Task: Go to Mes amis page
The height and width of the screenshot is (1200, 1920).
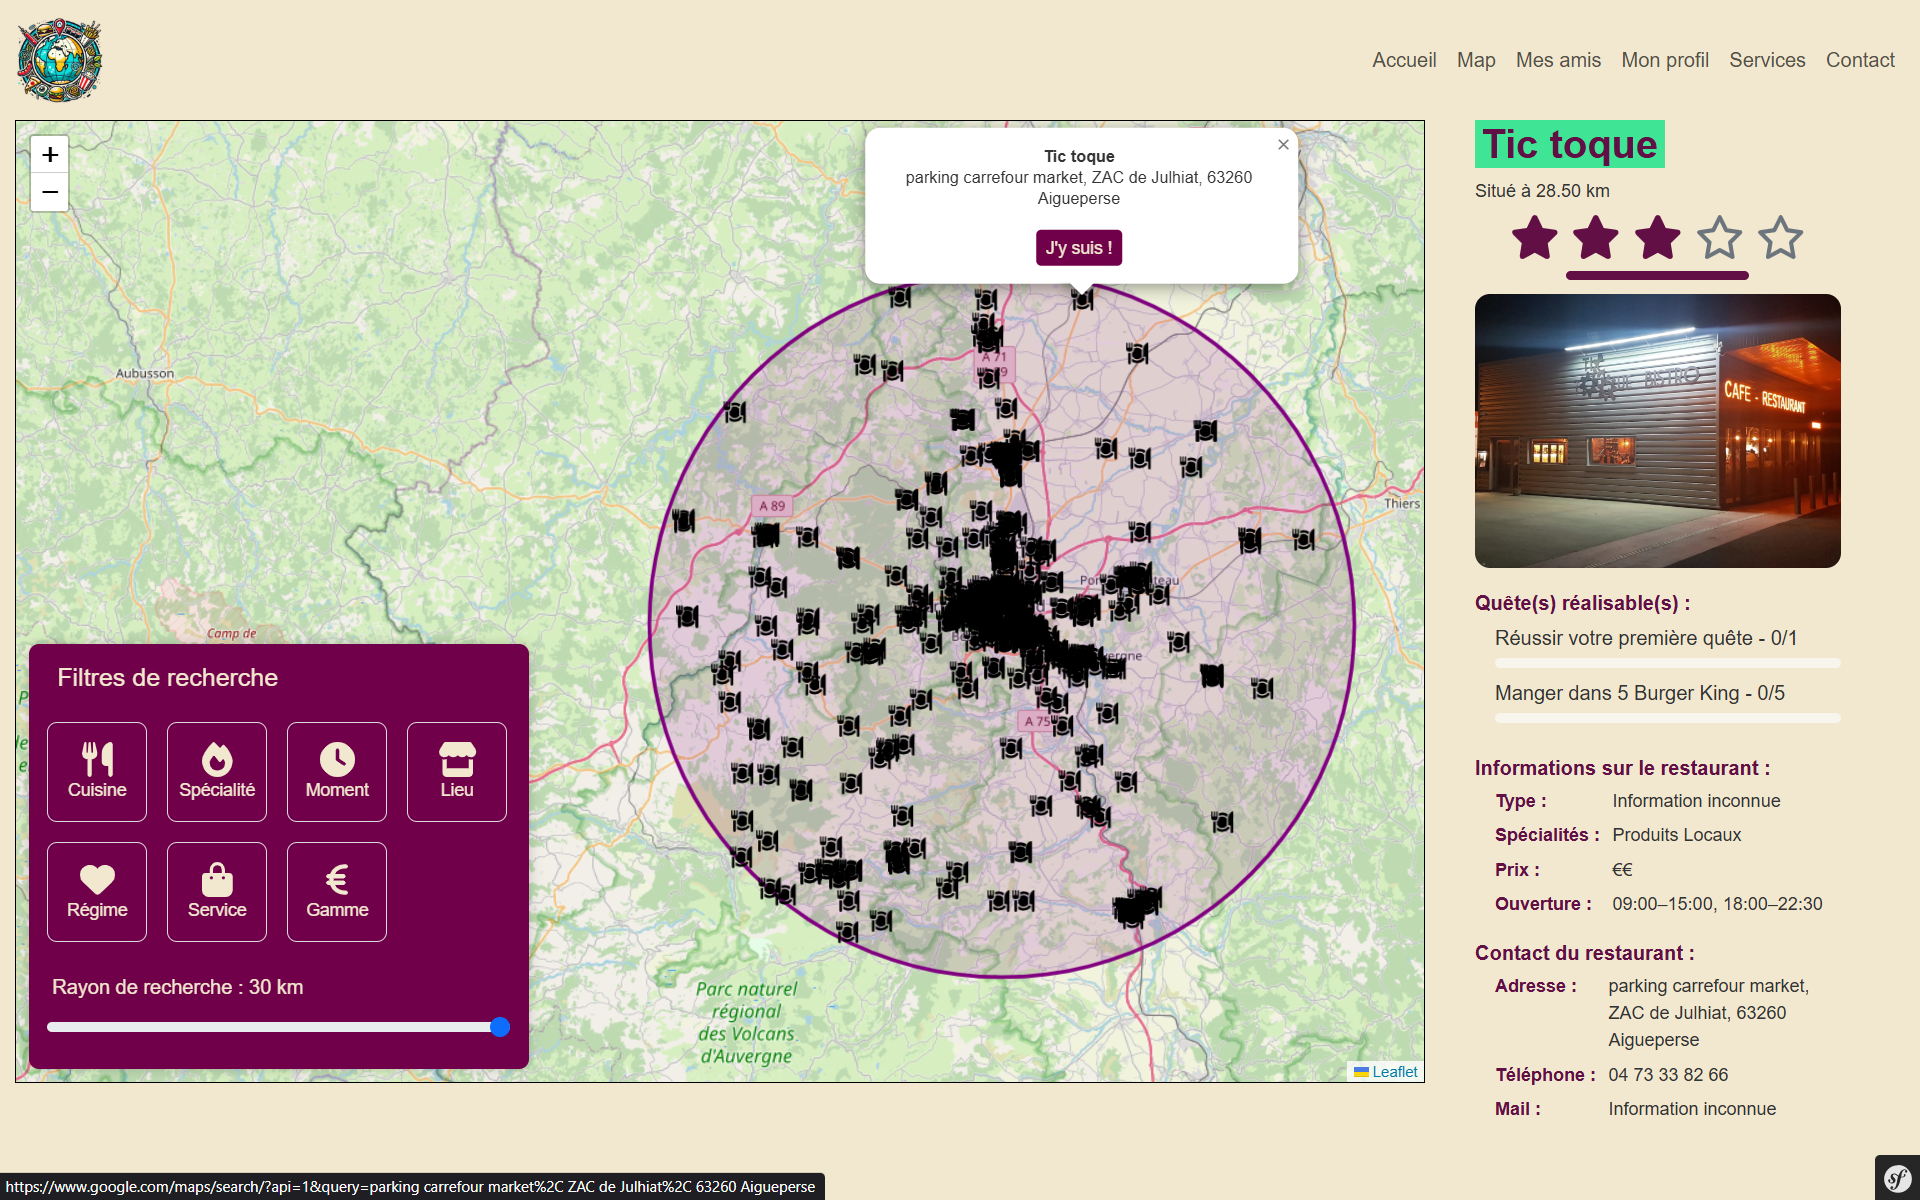Action: (1558, 60)
